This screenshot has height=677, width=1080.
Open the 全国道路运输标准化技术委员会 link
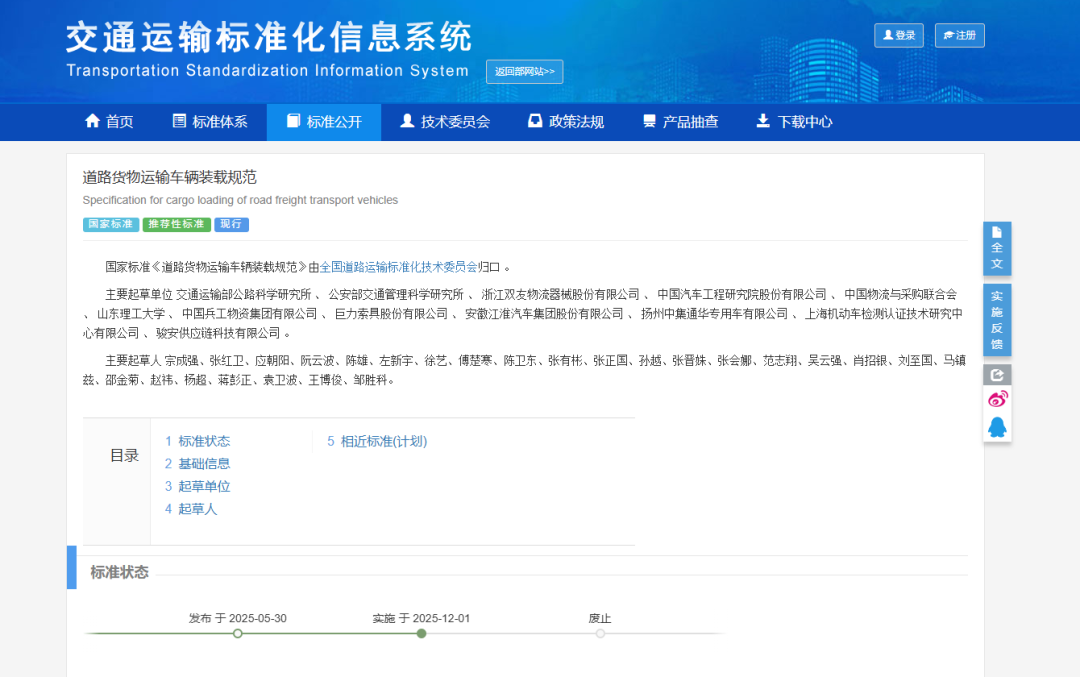398,267
